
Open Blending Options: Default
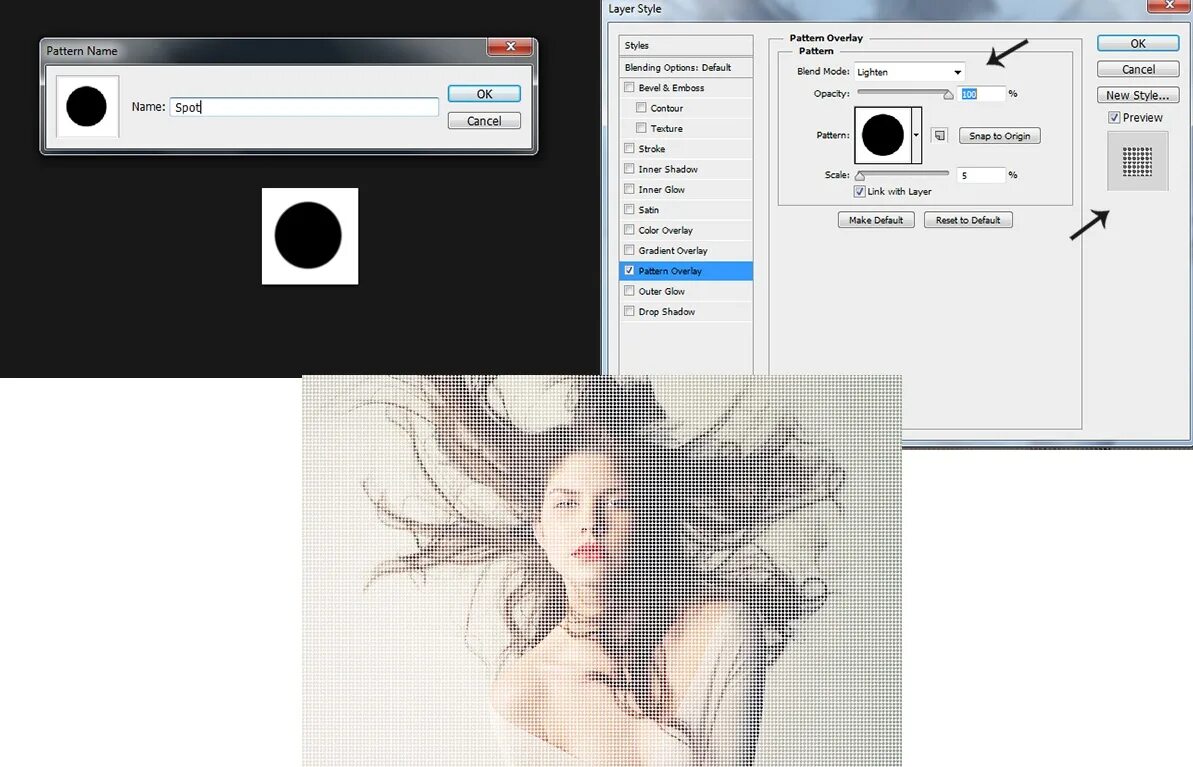(x=686, y=68)
